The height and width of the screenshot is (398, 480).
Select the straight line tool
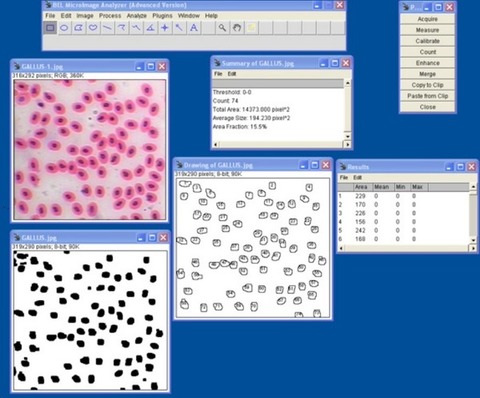(x=107, y=28)
